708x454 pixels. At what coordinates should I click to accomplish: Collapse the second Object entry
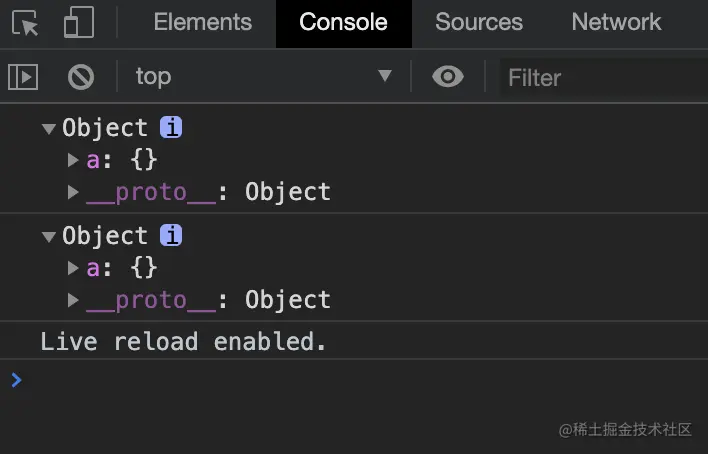48,236
